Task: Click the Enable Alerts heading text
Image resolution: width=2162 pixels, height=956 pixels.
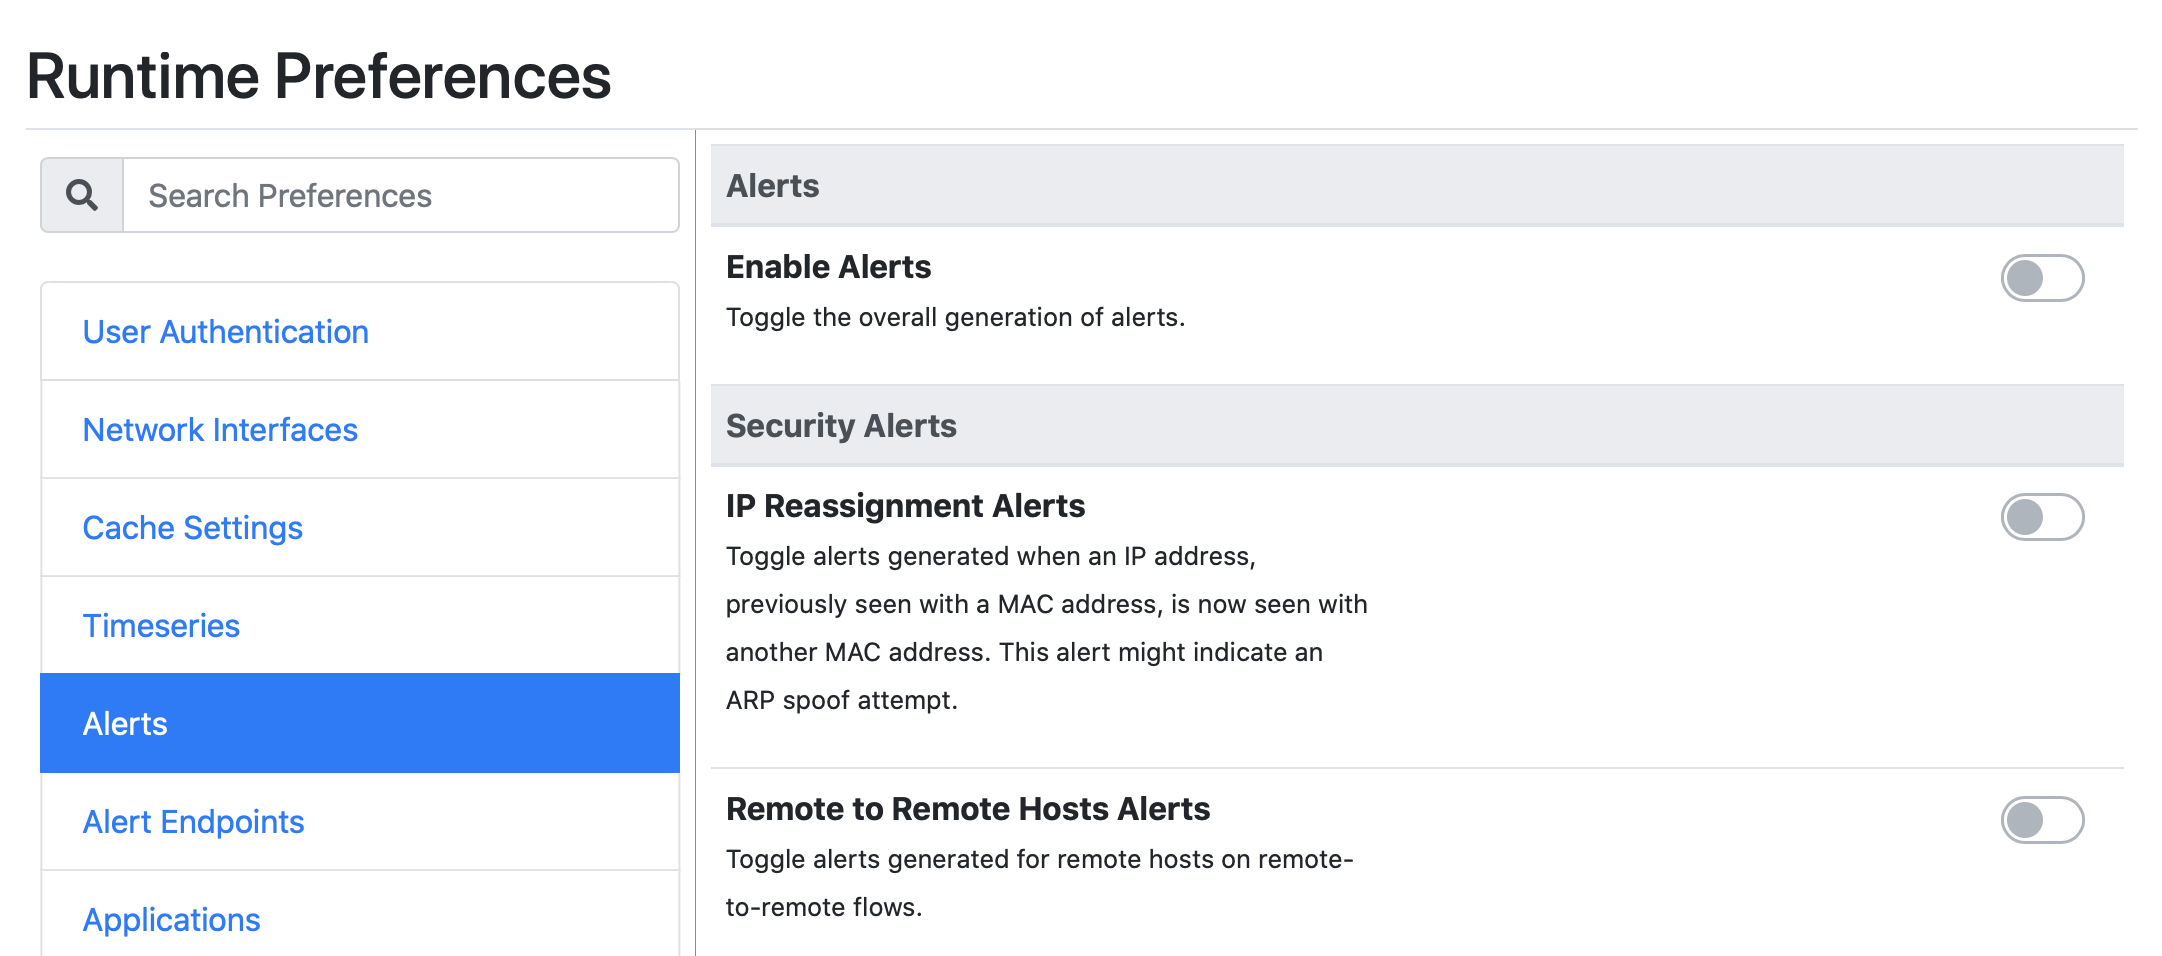Action: pos(828,266)
